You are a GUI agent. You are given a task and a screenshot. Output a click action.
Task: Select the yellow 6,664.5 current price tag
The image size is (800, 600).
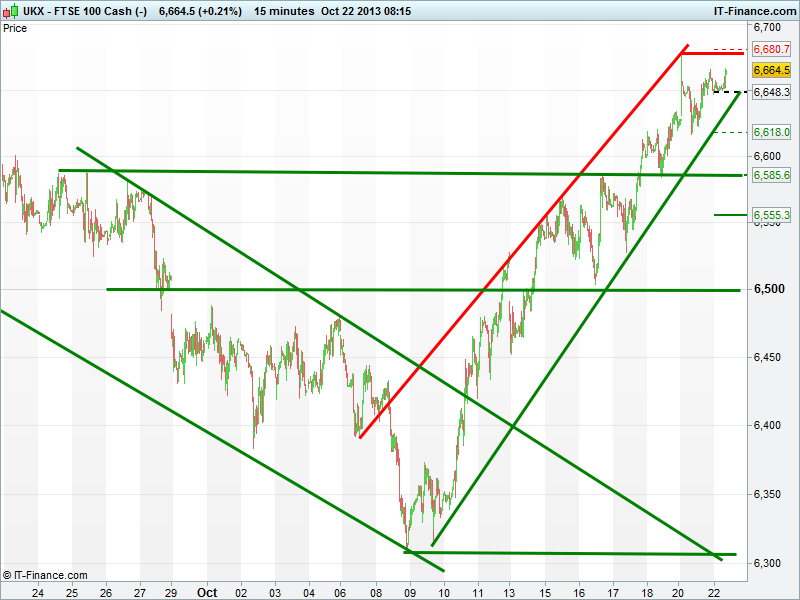tap(771, 70)
